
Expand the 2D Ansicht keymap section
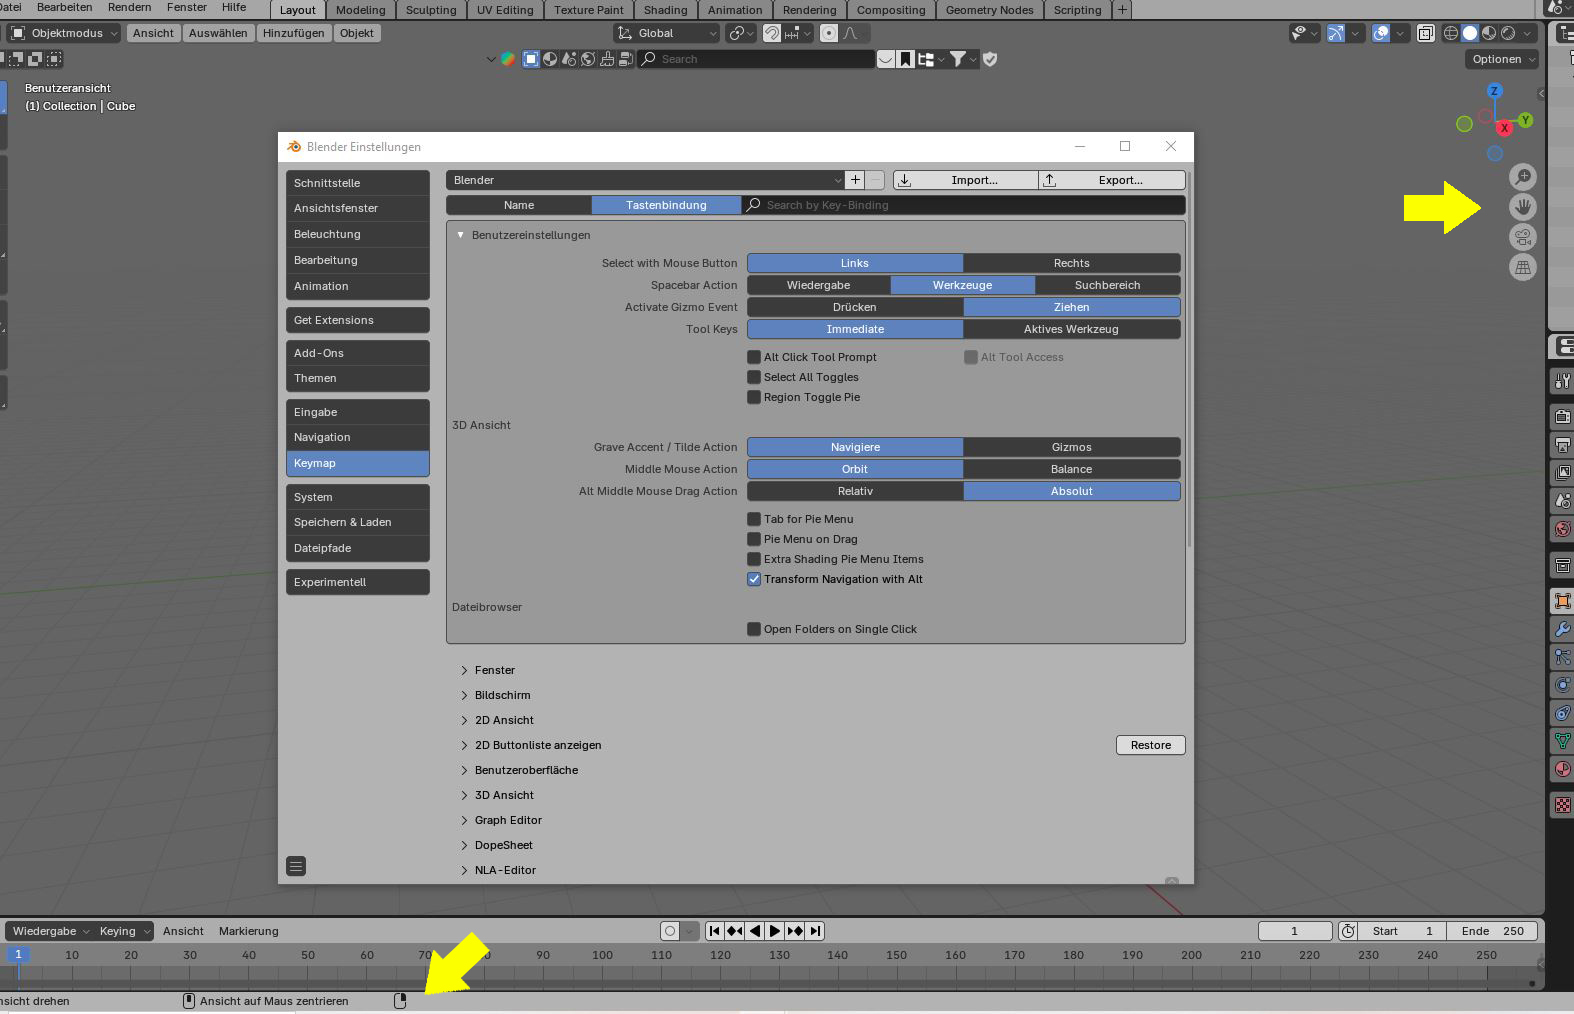[464, 720]
